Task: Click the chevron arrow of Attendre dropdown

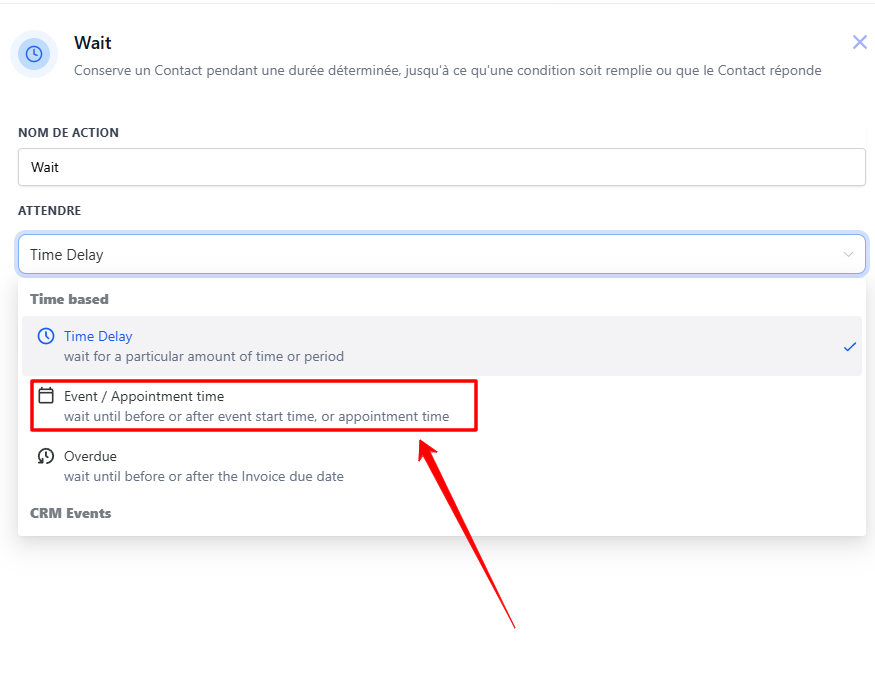Action: click(x=848, y=254)
